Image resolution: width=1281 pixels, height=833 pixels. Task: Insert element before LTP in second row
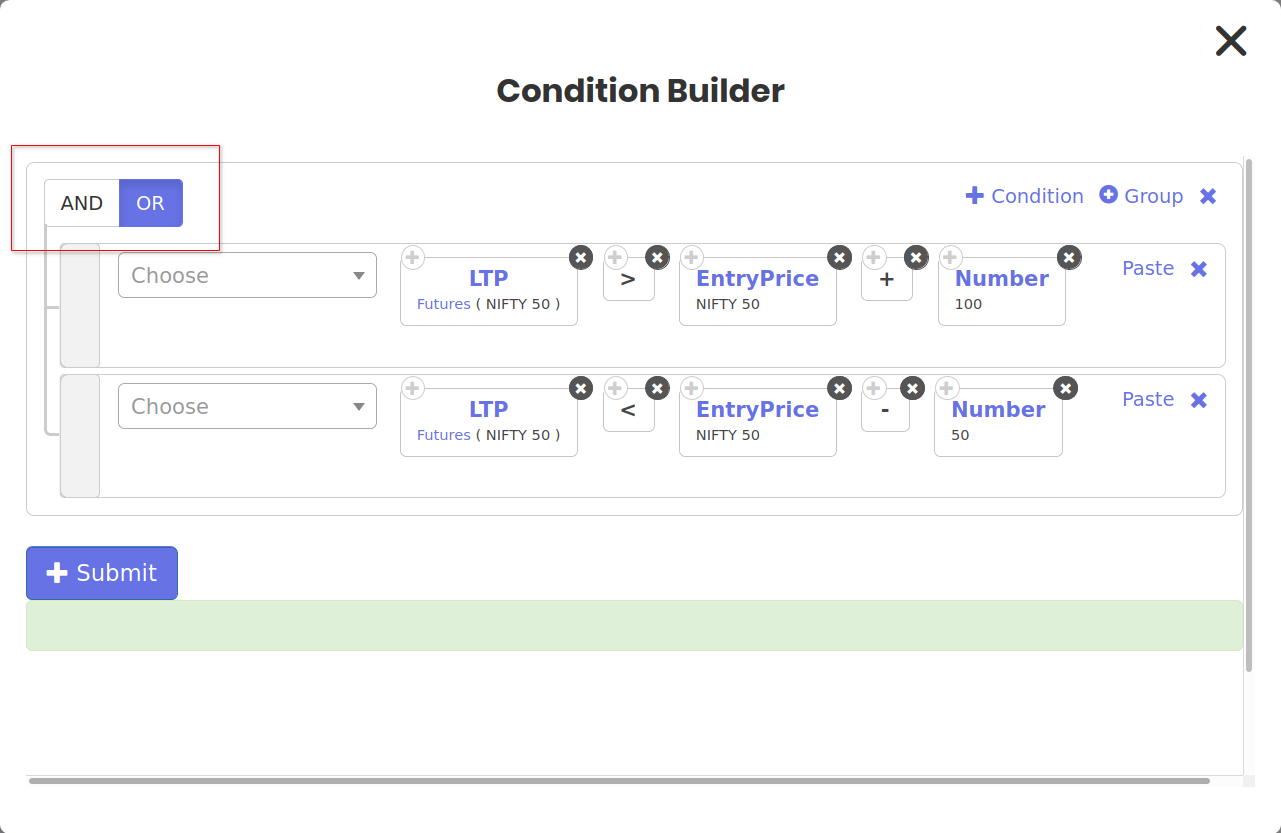pyautogui.click(x=413, y=388)
